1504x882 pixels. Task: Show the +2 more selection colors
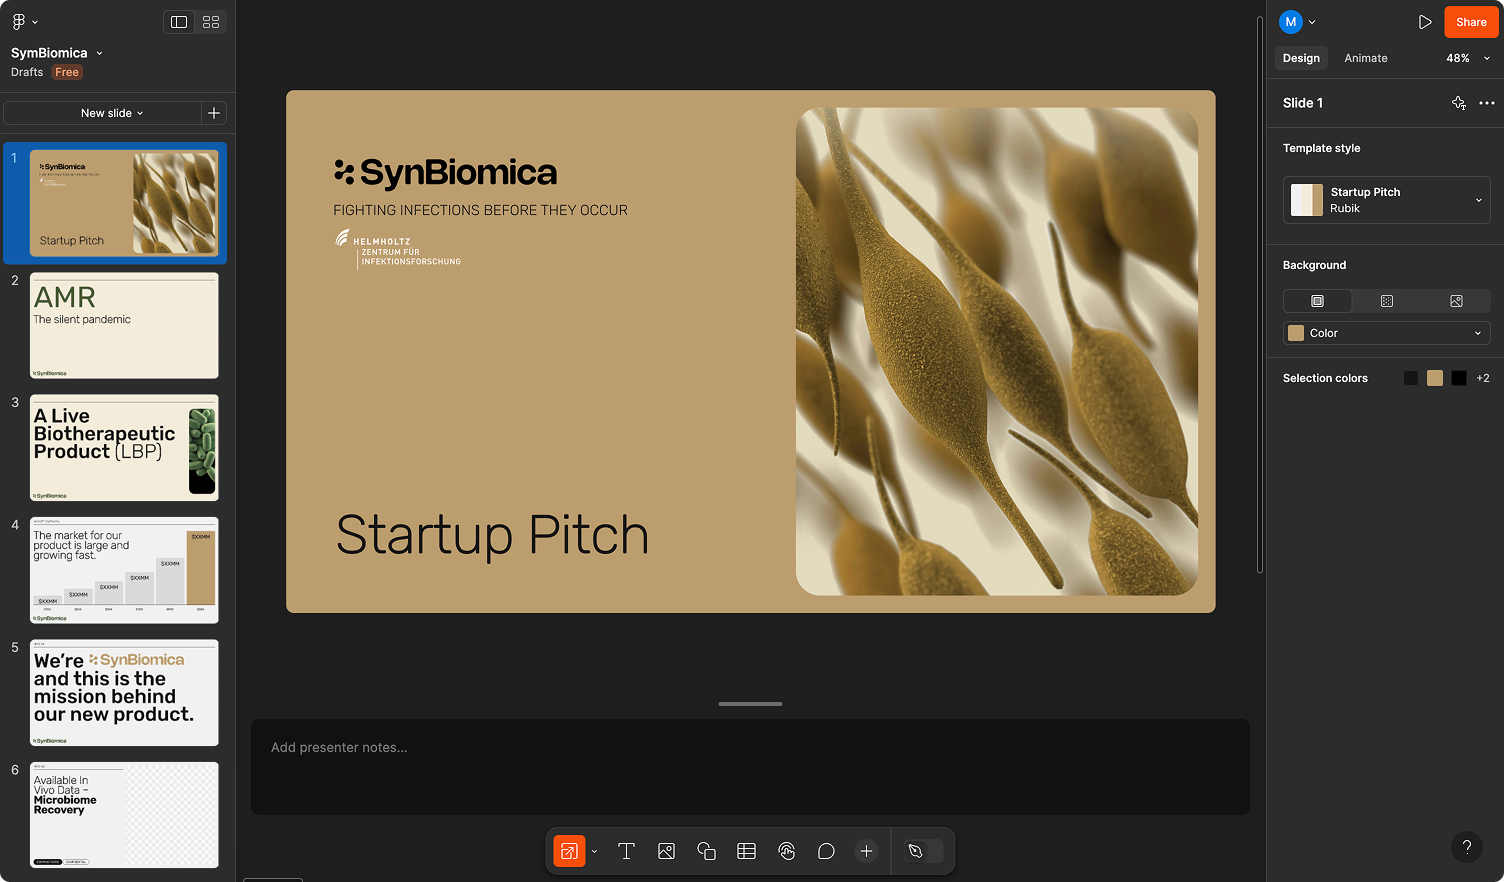1483,378
